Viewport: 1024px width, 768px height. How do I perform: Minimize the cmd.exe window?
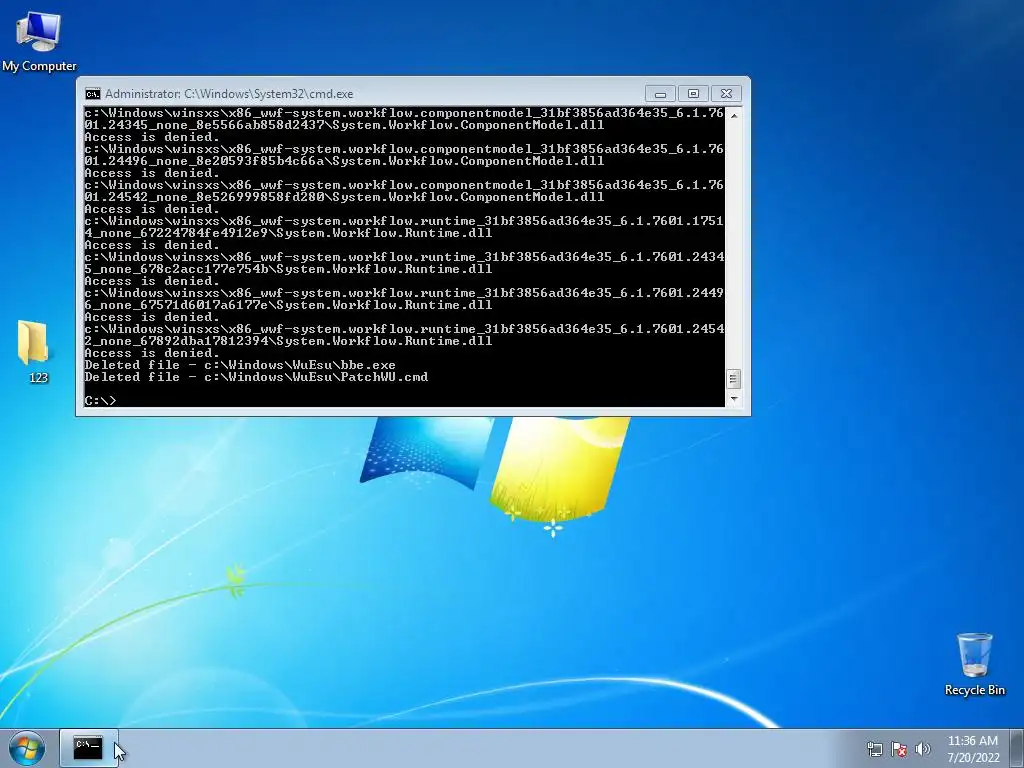click(660, 94)
